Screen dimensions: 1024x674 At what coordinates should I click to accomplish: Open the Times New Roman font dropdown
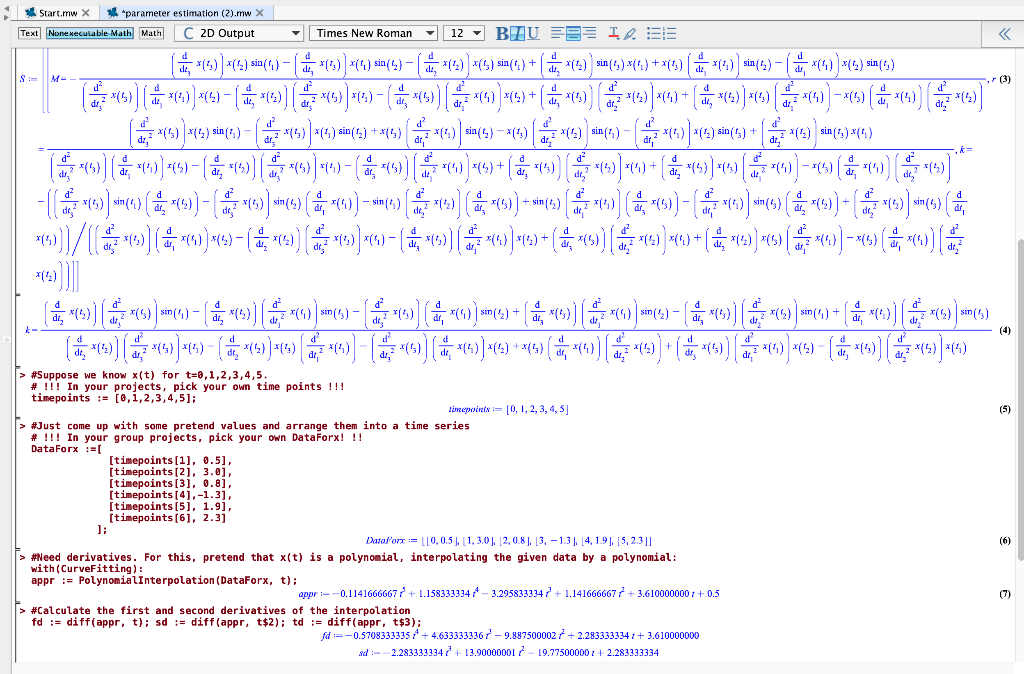375,33
